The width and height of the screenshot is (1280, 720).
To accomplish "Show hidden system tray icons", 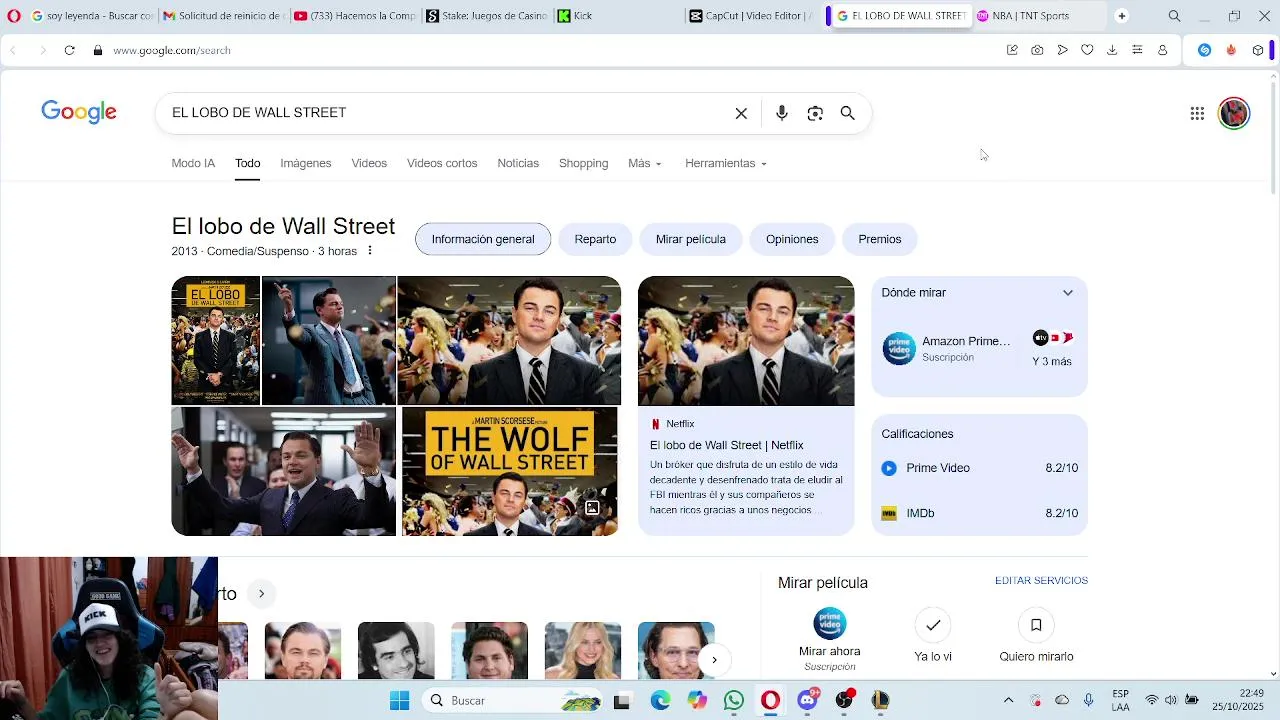I will pyautogui.click(x=1008, y=700).
